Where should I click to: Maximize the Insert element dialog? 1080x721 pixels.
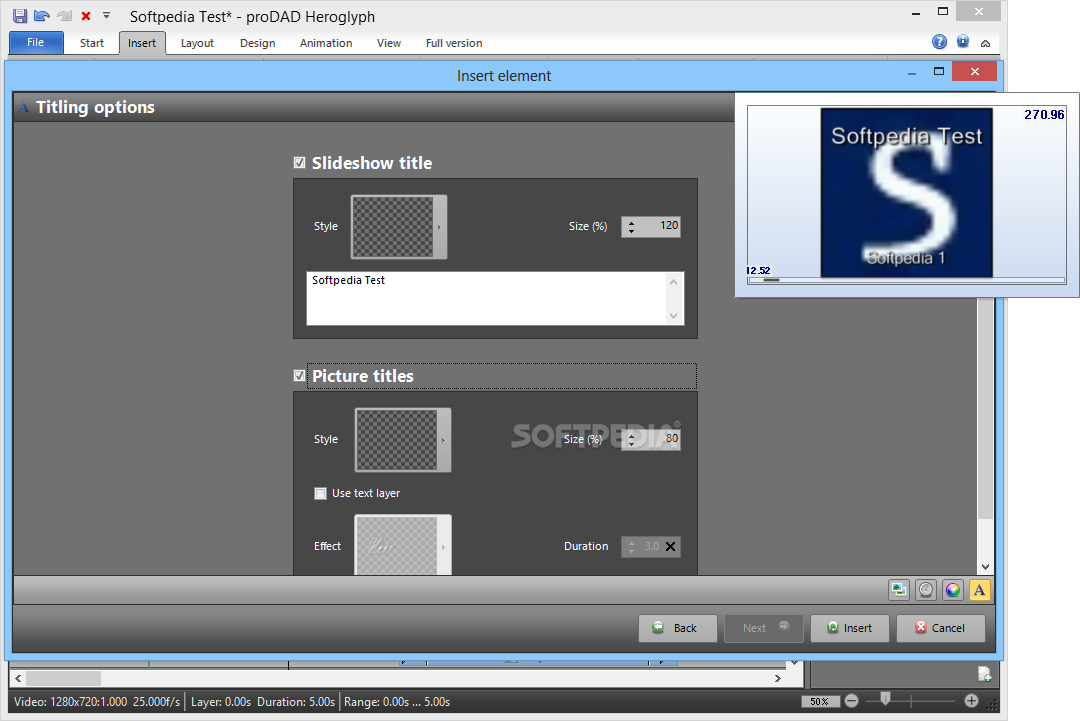[x=939, y=71]
